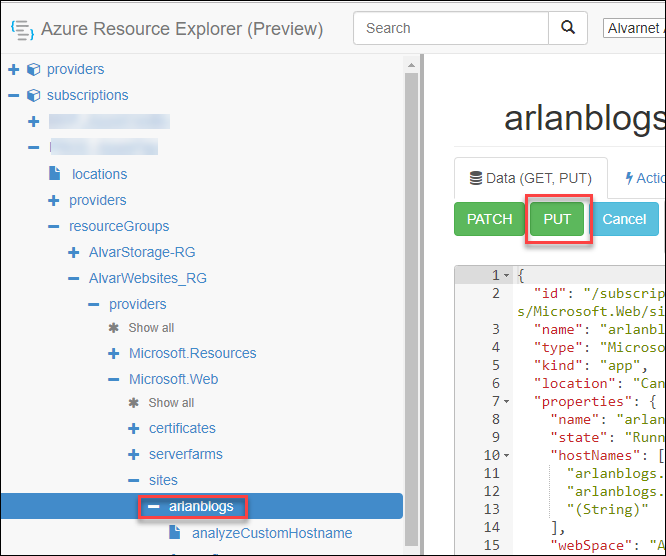Expand the certificates node
The image size is (666, 556).
[x=133, y=428]
